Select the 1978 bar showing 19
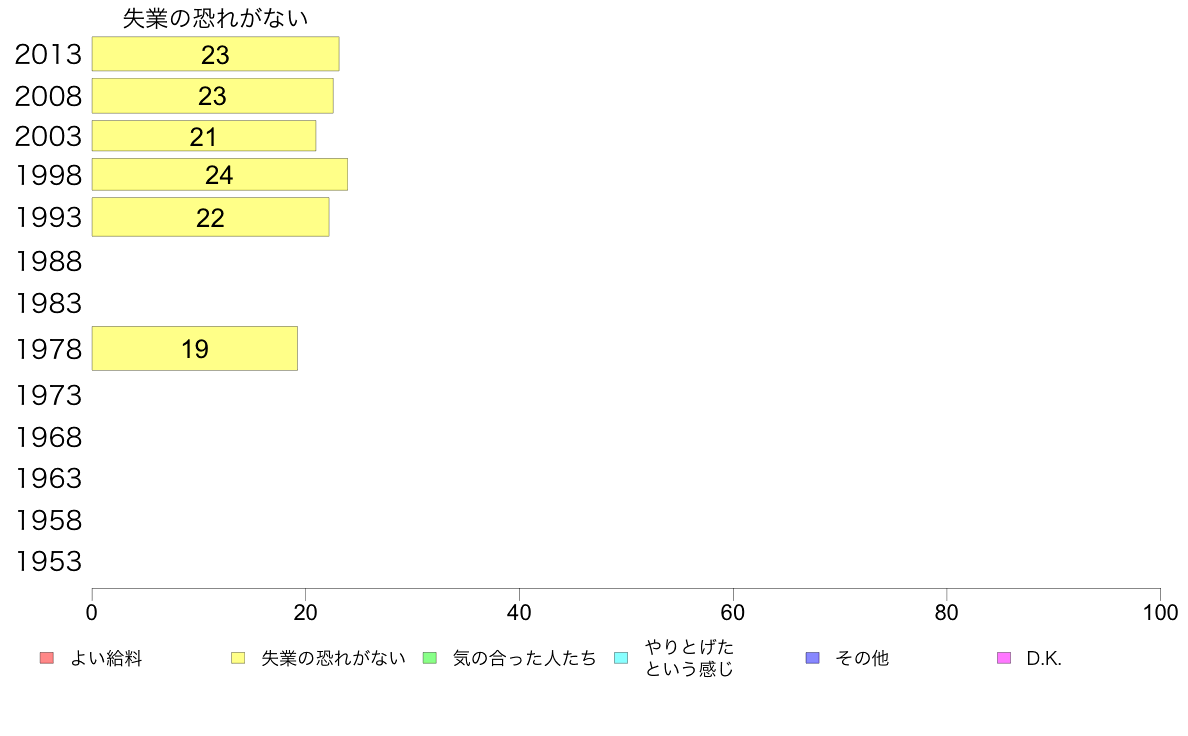Image resolution: width=1188 pixels, height=736 pixels. (195, 349)
